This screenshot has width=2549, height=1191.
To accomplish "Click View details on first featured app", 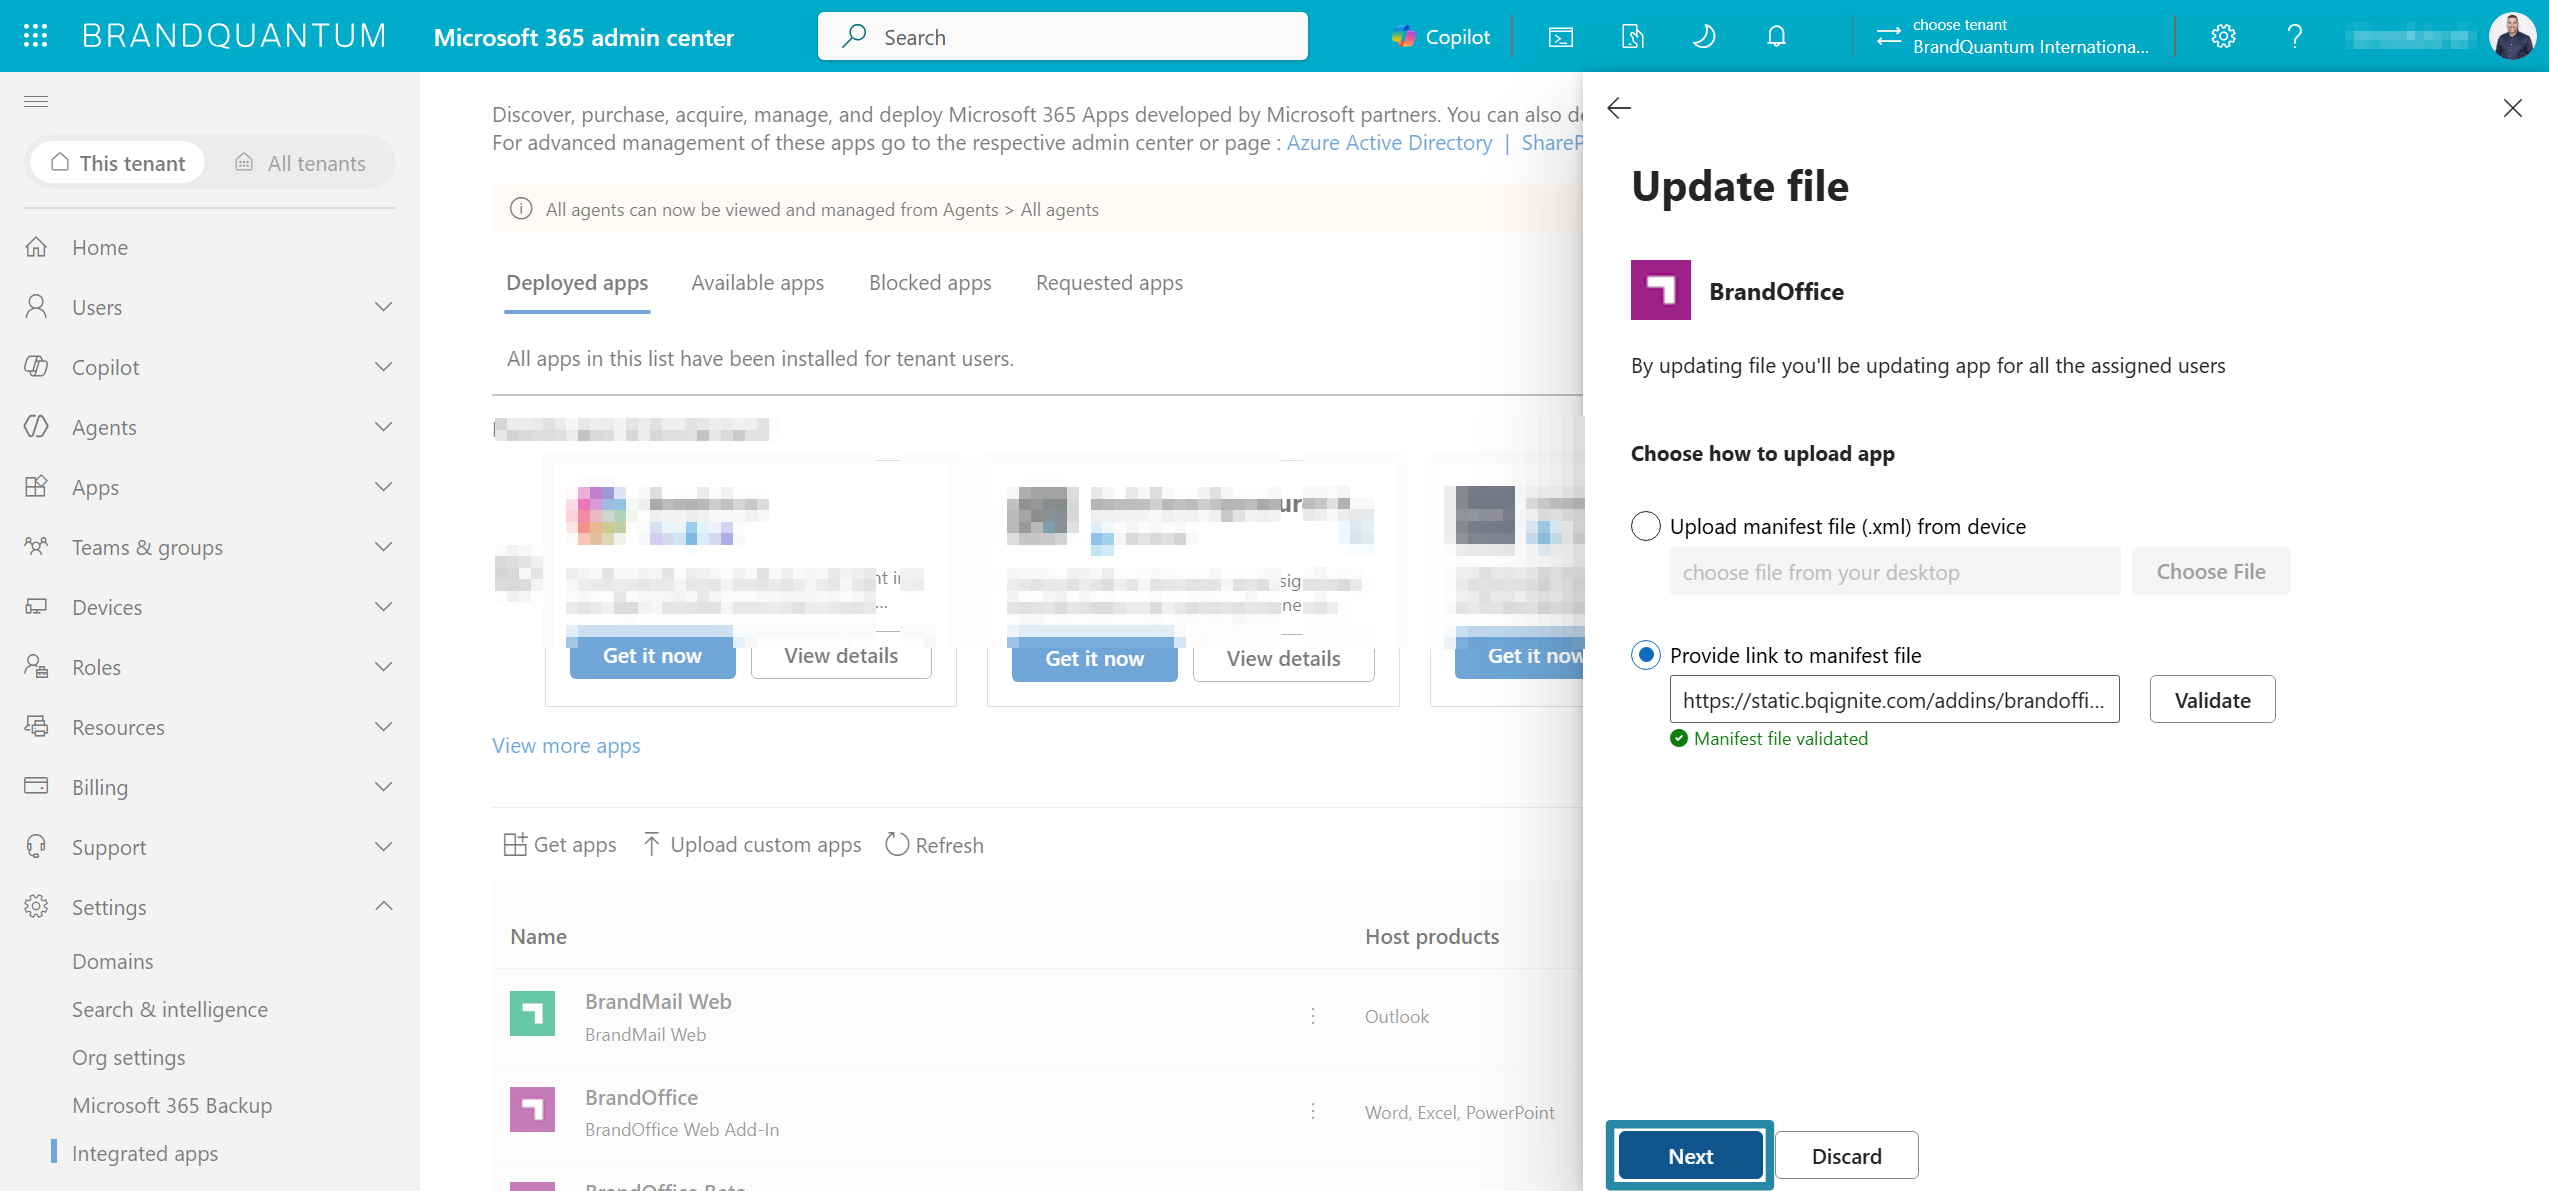I will click(841, 656).
